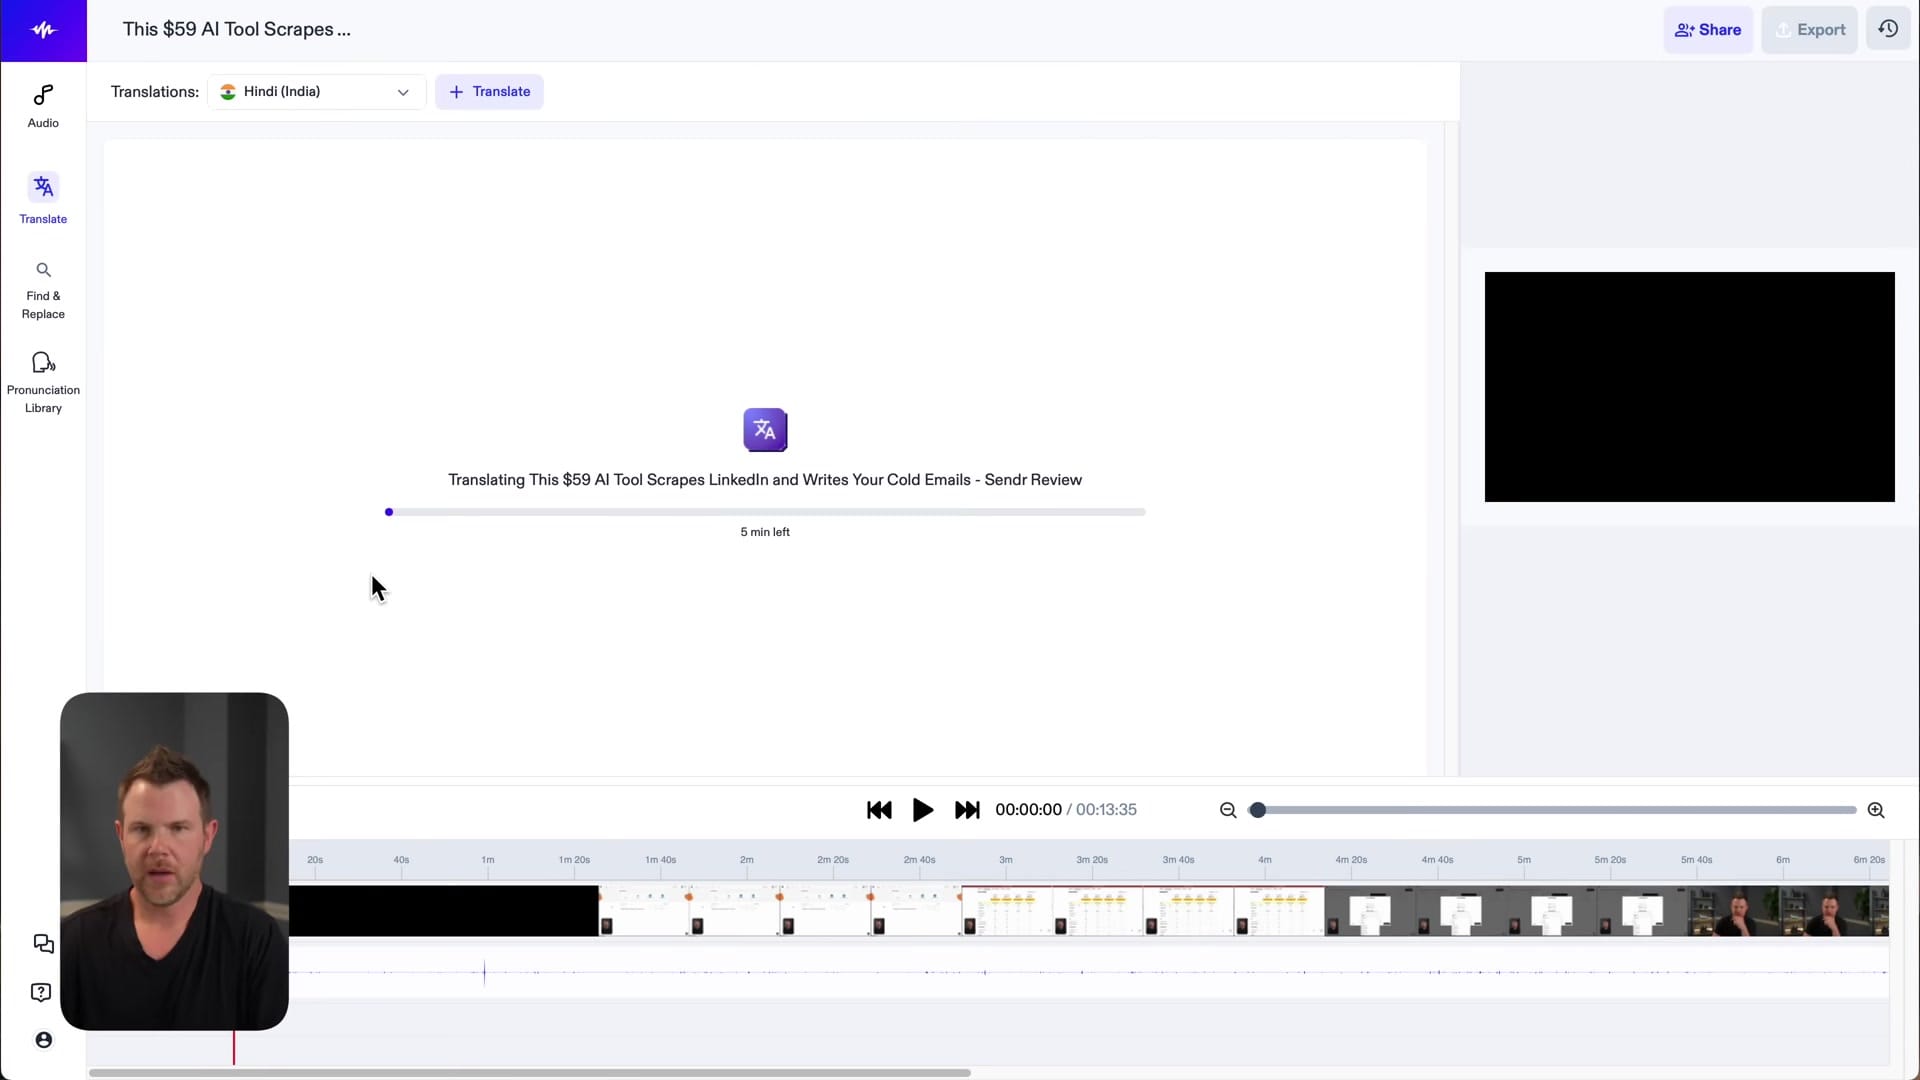The image size is (1920, 1080).
Task: Skip forward to the end
Action: pos(967,810)
